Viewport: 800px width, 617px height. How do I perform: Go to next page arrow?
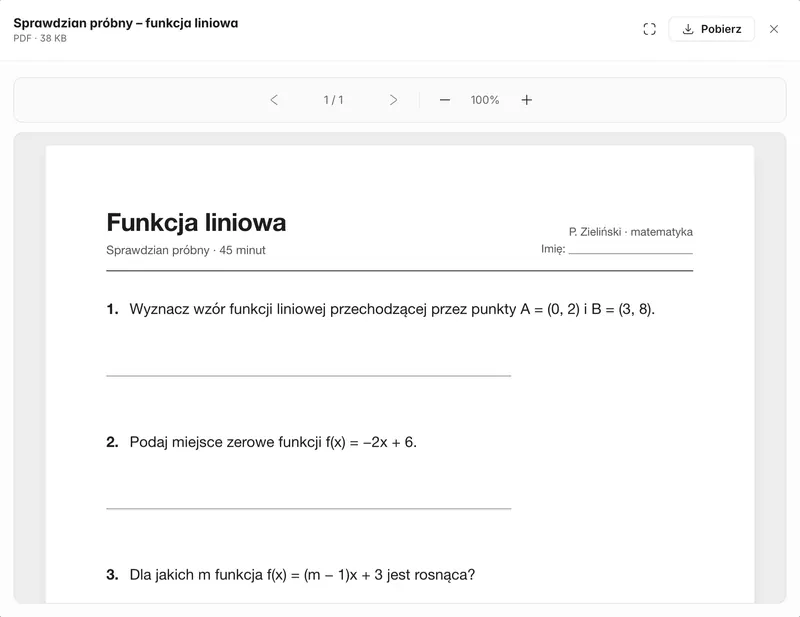[x=393, y=100]
